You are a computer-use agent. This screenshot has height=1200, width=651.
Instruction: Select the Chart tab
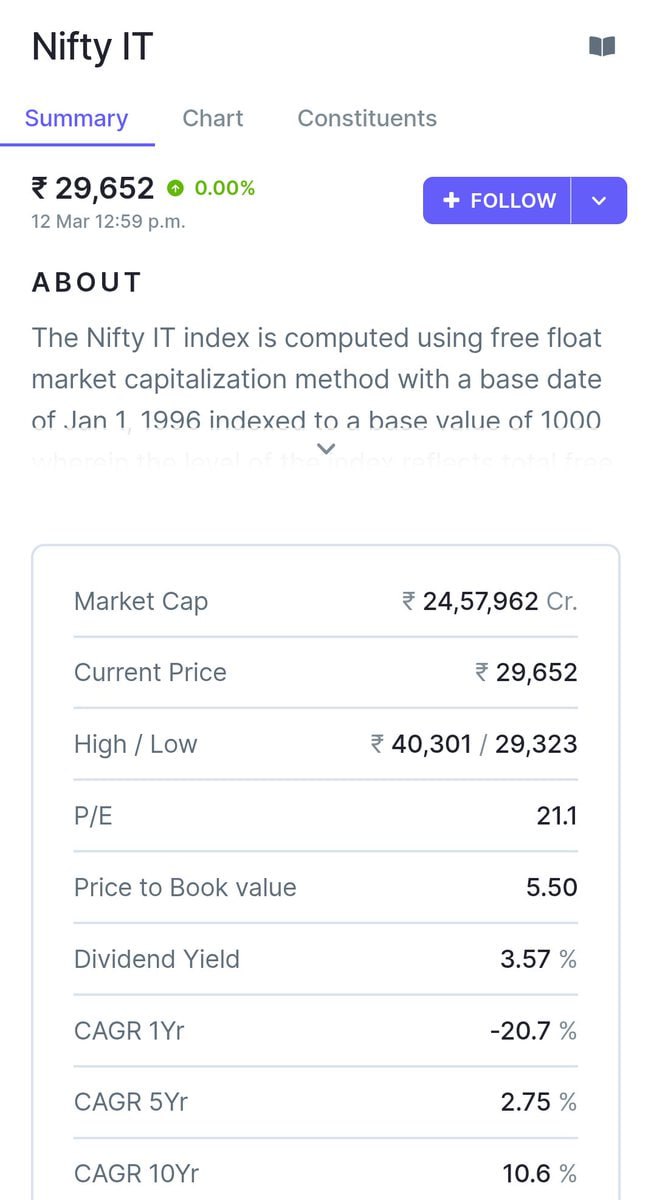[x=213, y=118]
